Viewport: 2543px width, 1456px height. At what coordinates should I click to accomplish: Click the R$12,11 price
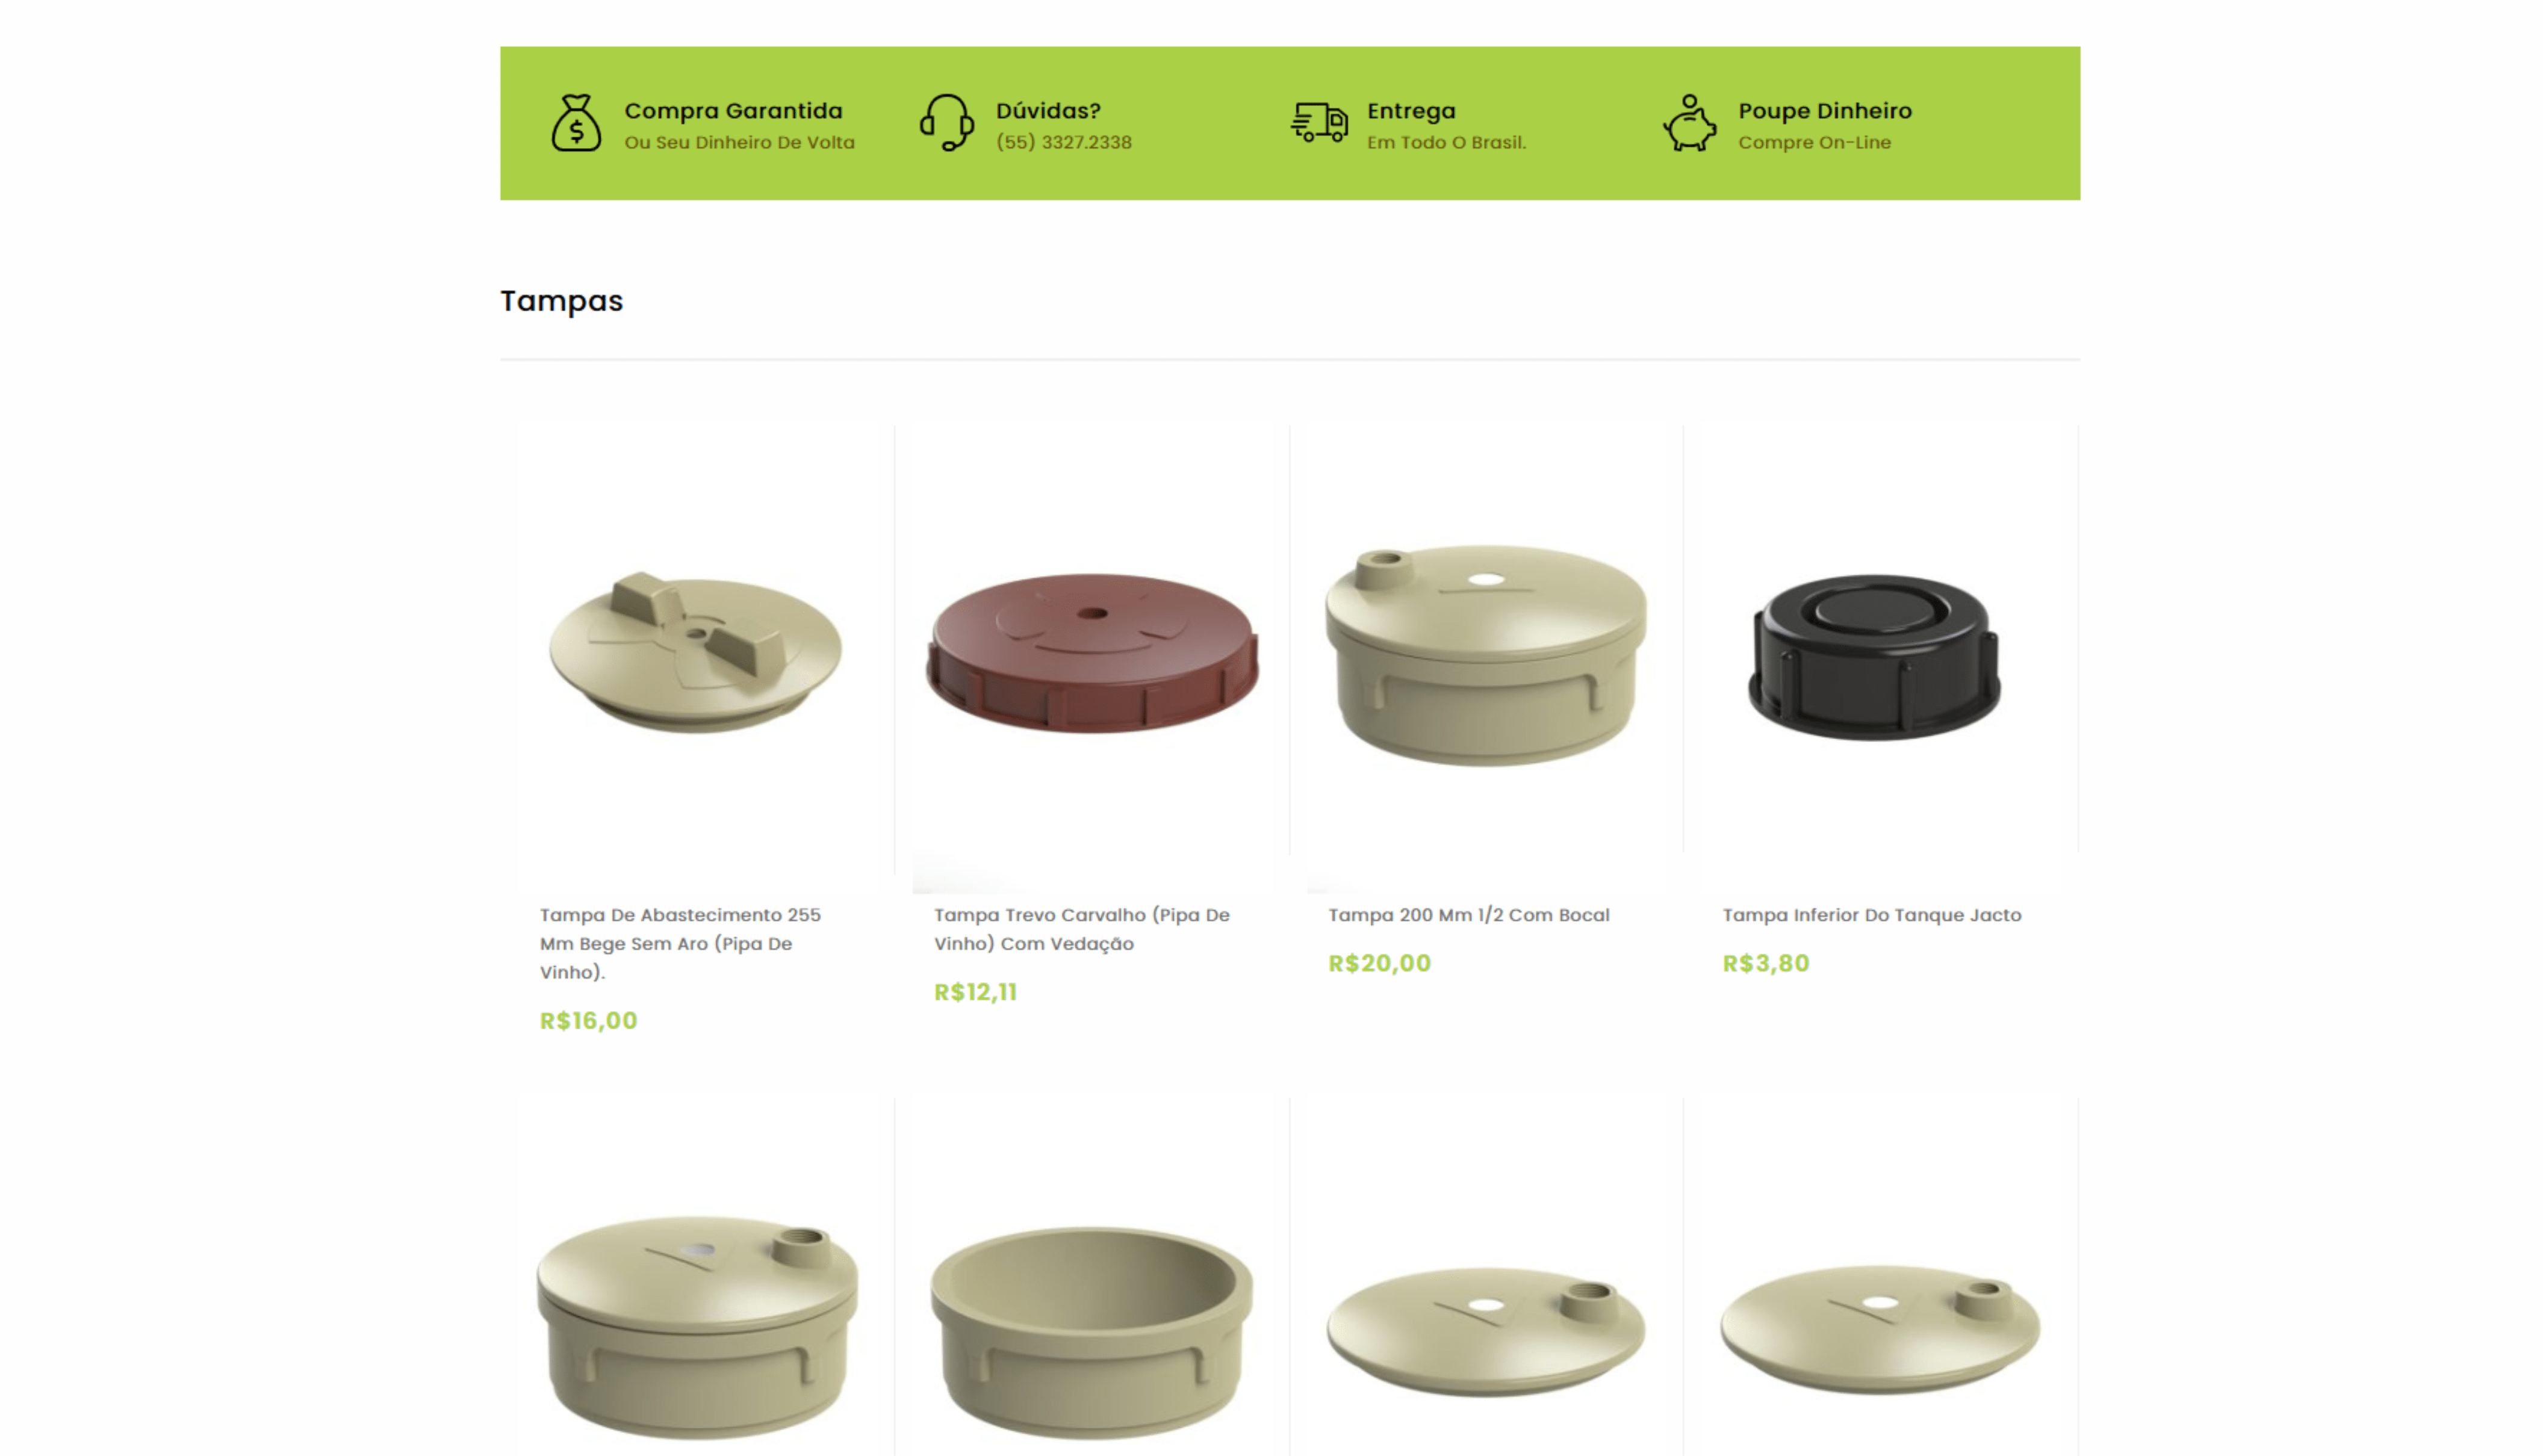point(975,992)
